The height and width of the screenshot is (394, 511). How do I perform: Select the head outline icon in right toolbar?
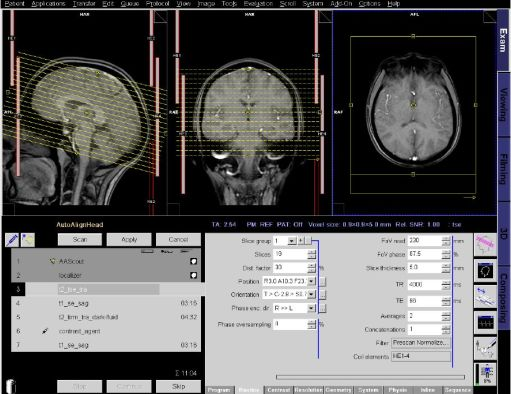pyautogui.click(x=485, y=270)
